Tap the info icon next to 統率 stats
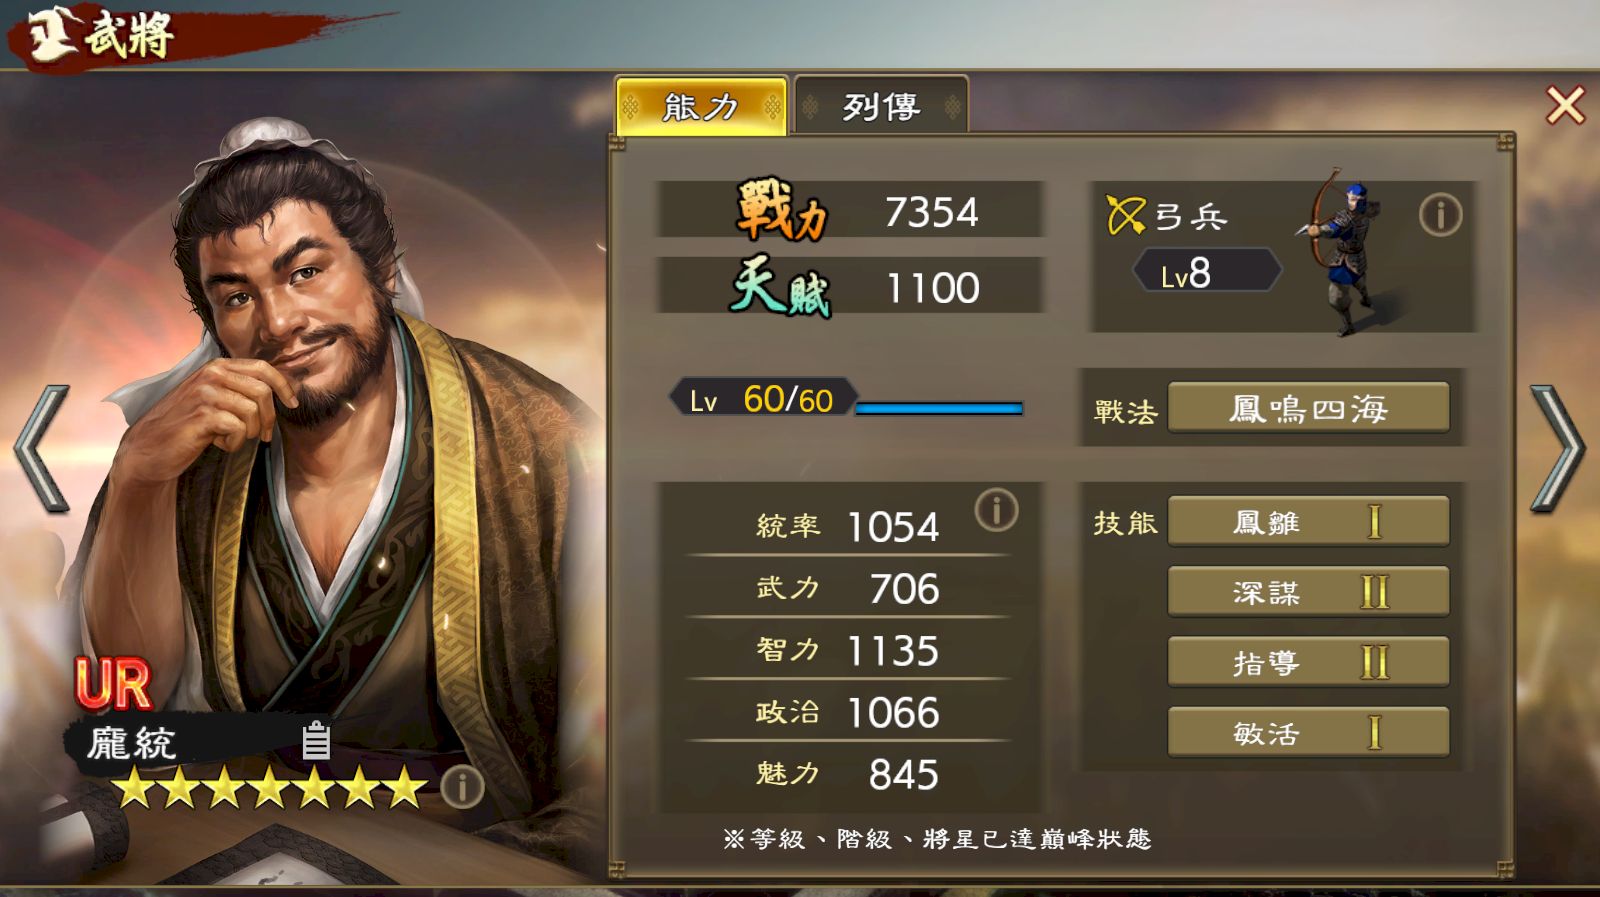Screen dimensions: 1600x897 click(996, 510)
